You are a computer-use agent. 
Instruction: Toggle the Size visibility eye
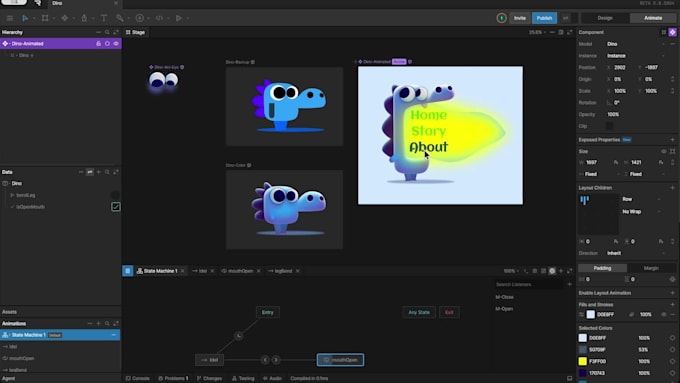coord(664,151)
